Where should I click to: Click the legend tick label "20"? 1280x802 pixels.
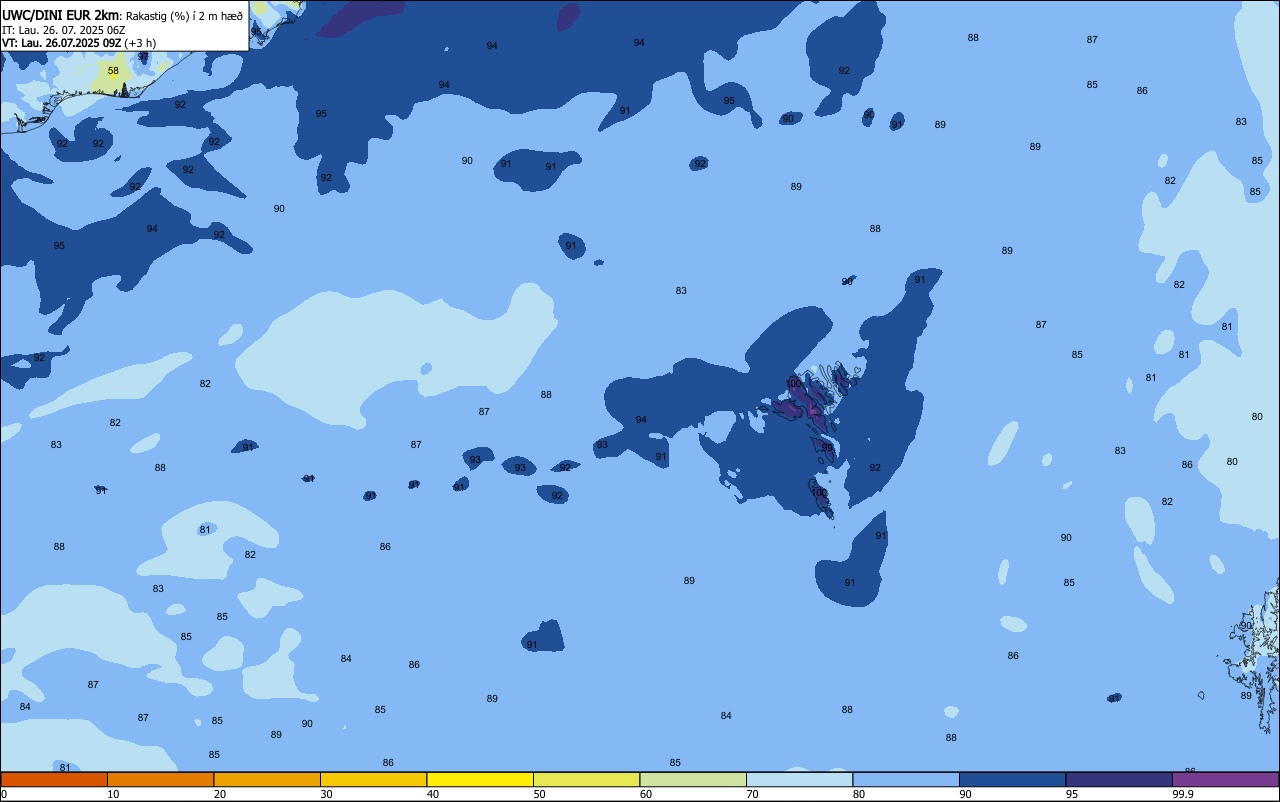point(220,794)
